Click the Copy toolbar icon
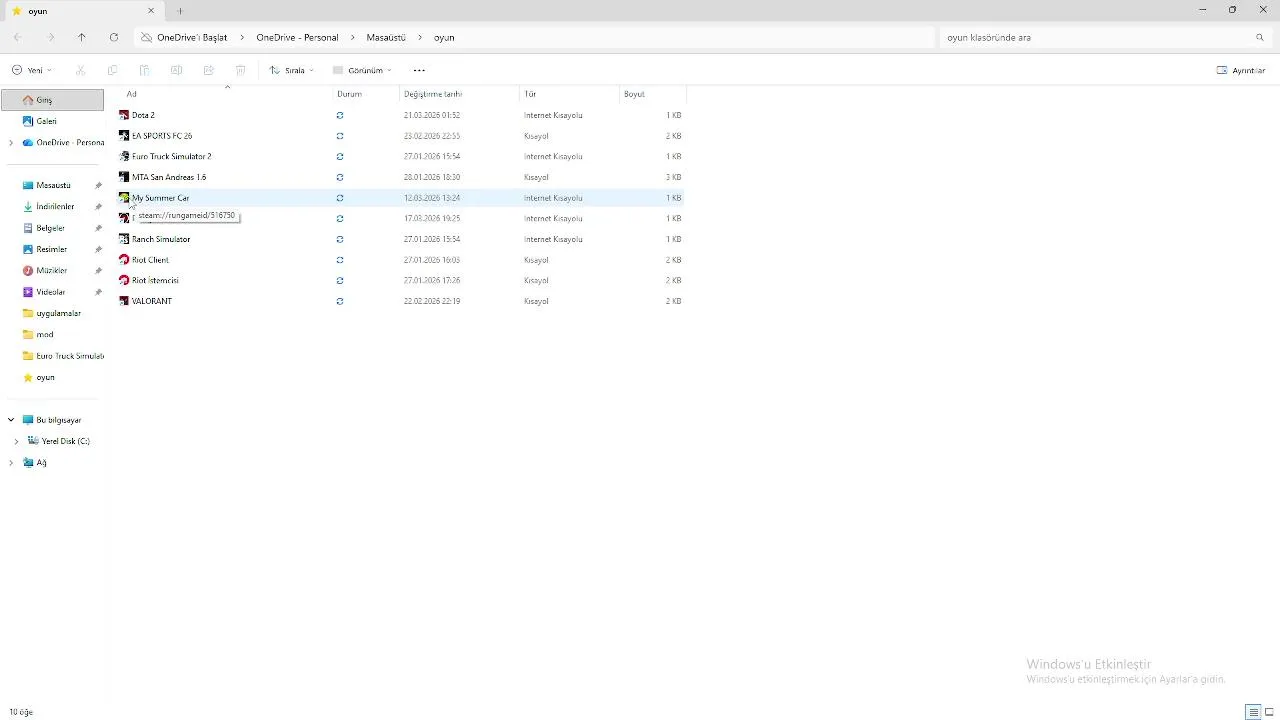Image resolution: width=1280 pixels, height=720 pixels. coord(112,70)
